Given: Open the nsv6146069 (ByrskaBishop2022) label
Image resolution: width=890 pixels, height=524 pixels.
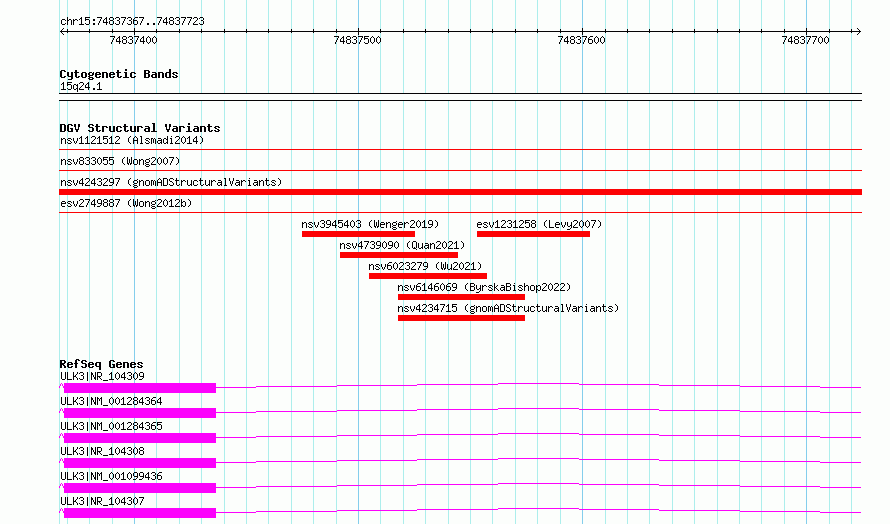Looking at the screenshot, I should point(484,287).
